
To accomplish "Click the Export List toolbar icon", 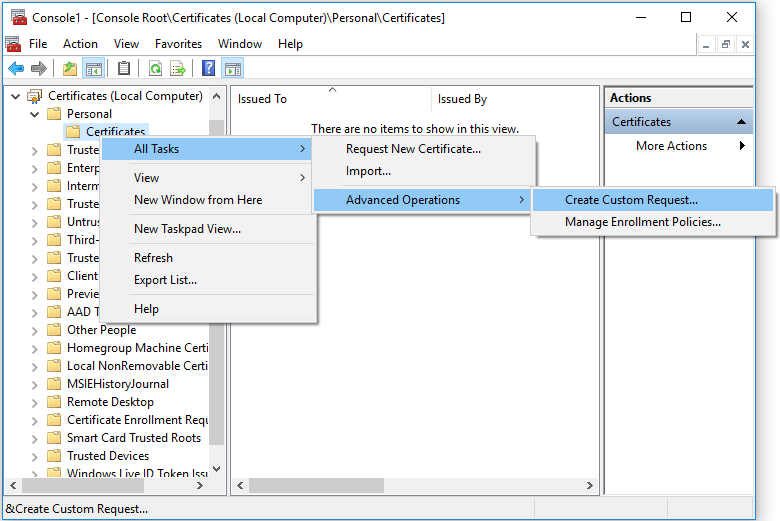I will click(178, 68).
